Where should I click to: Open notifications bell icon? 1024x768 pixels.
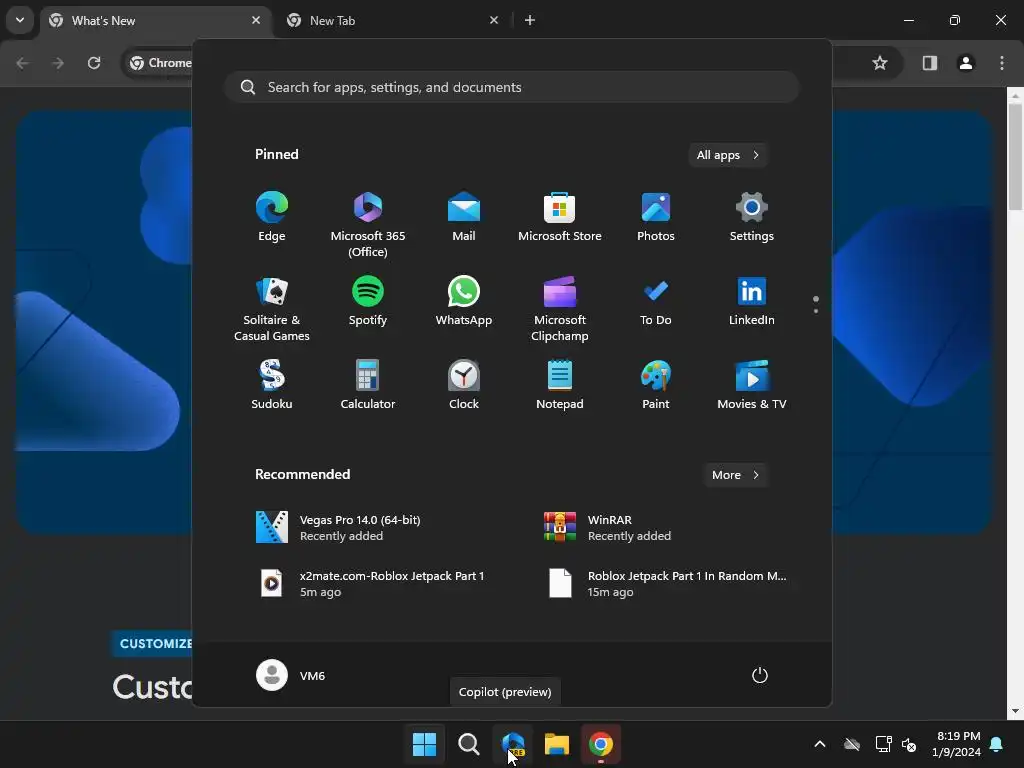click(x=997, y=744)
